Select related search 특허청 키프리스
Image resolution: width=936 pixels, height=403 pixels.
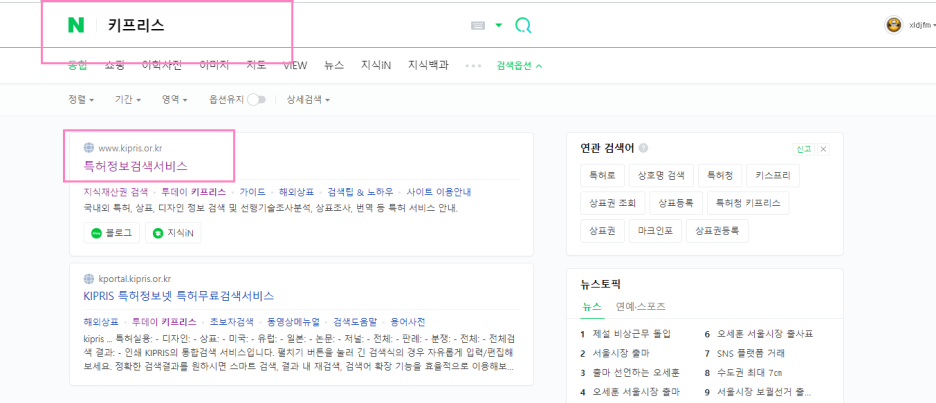tap(748, 203)
